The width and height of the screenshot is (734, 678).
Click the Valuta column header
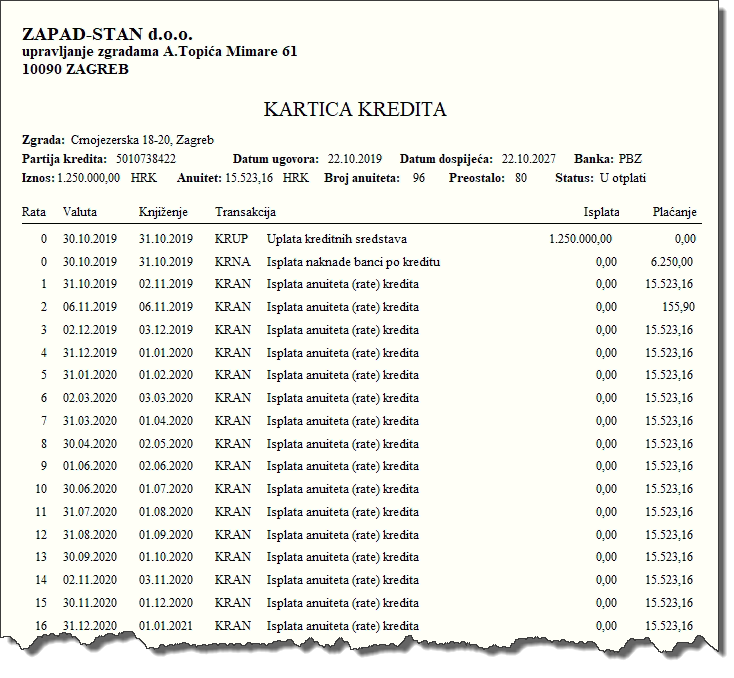80,212
